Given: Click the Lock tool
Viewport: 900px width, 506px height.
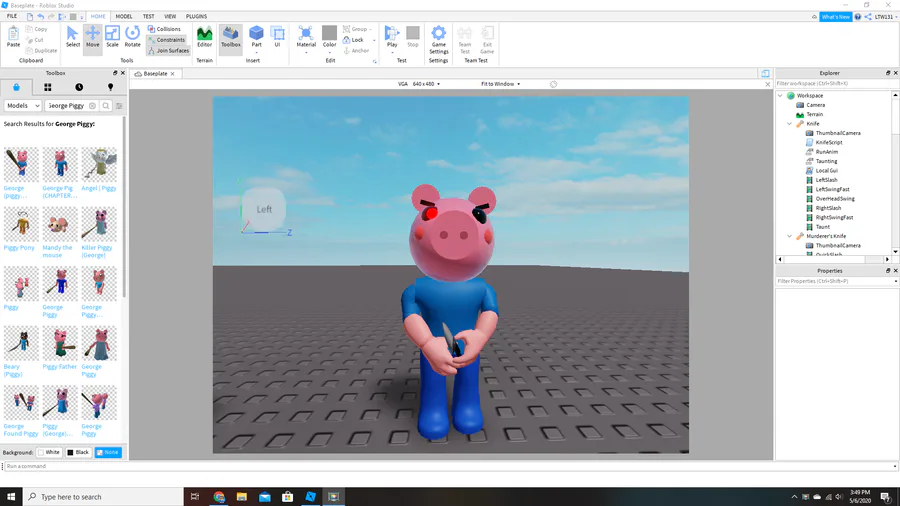Looking at the screenshot, I should [x=354, y=40].
